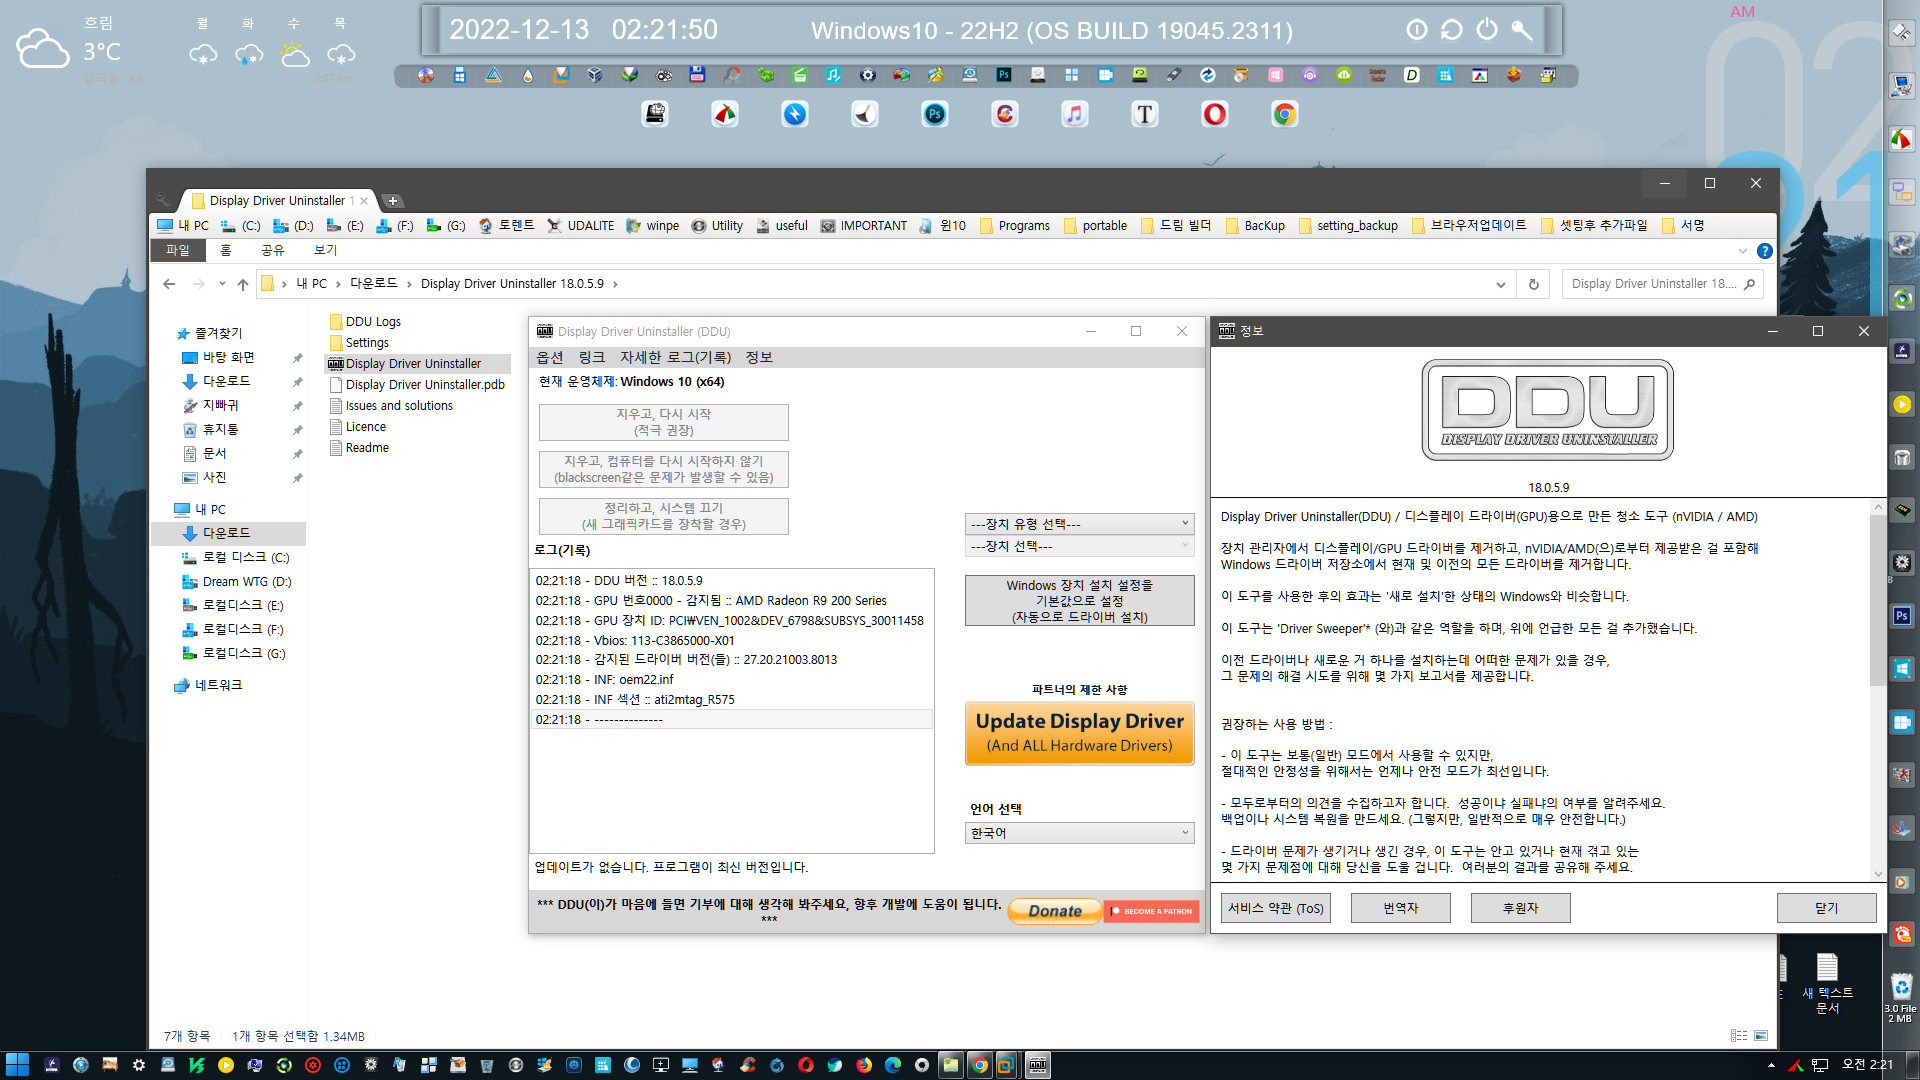This screenshot has width=1920, height=1080.
Task: Click the Explorer search field
Action: [1654, 284]
